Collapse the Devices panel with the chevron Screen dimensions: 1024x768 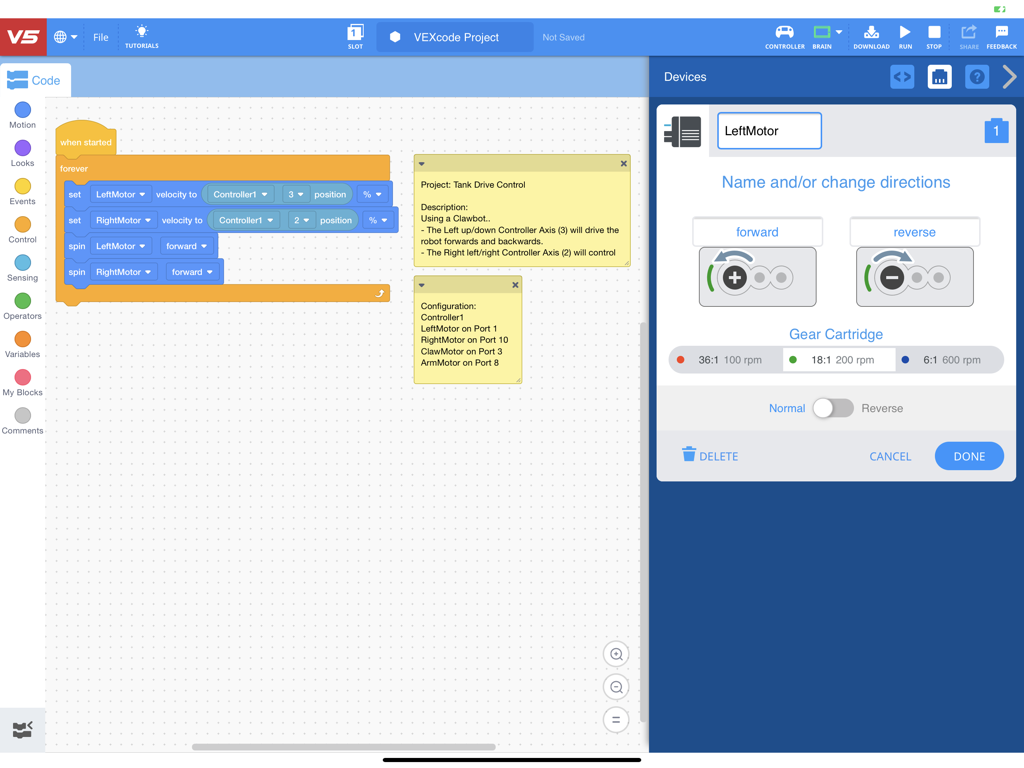coord(1010,76)
